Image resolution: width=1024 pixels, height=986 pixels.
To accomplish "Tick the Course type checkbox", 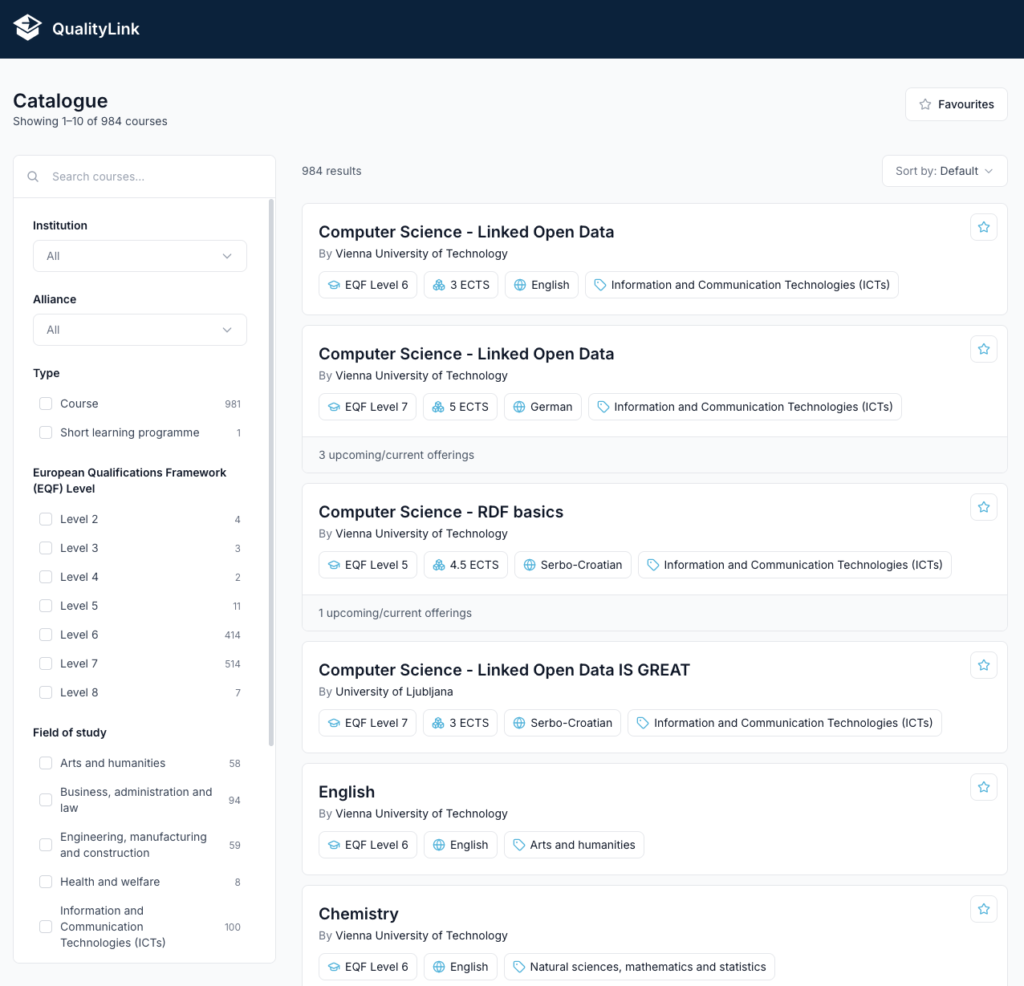I will pos(46,404).
